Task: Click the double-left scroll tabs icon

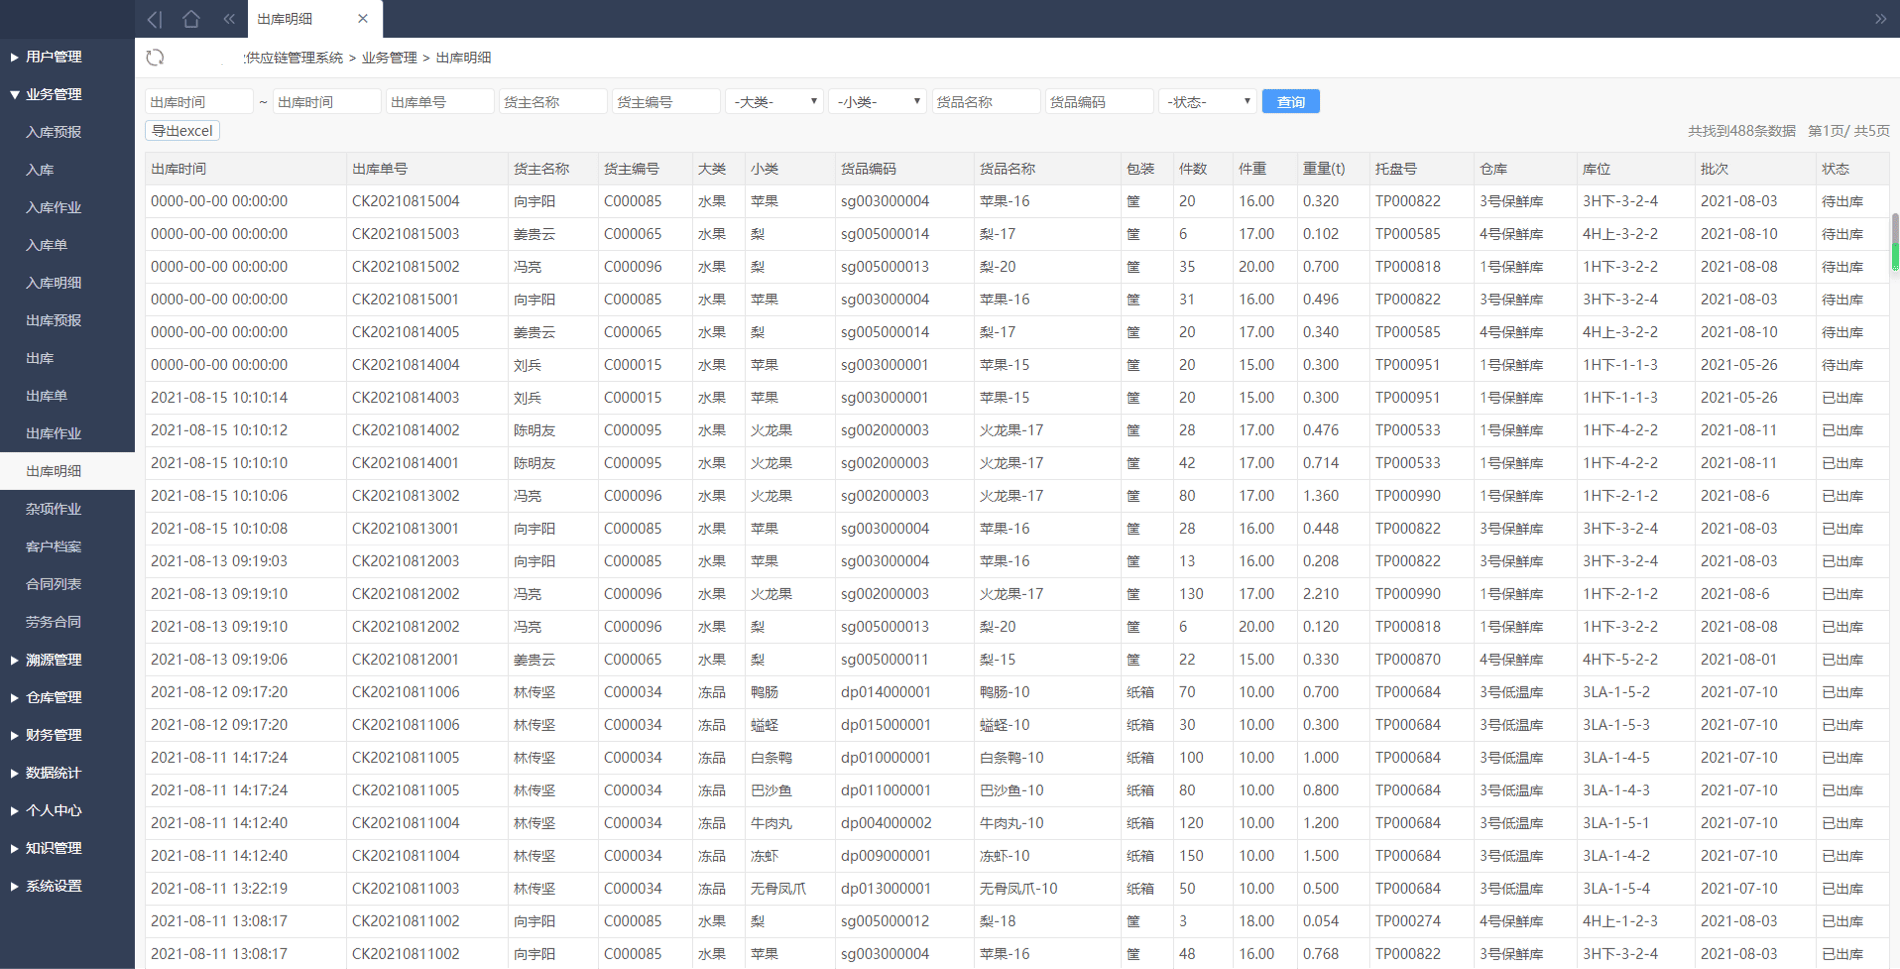Action: pos(229,19)
